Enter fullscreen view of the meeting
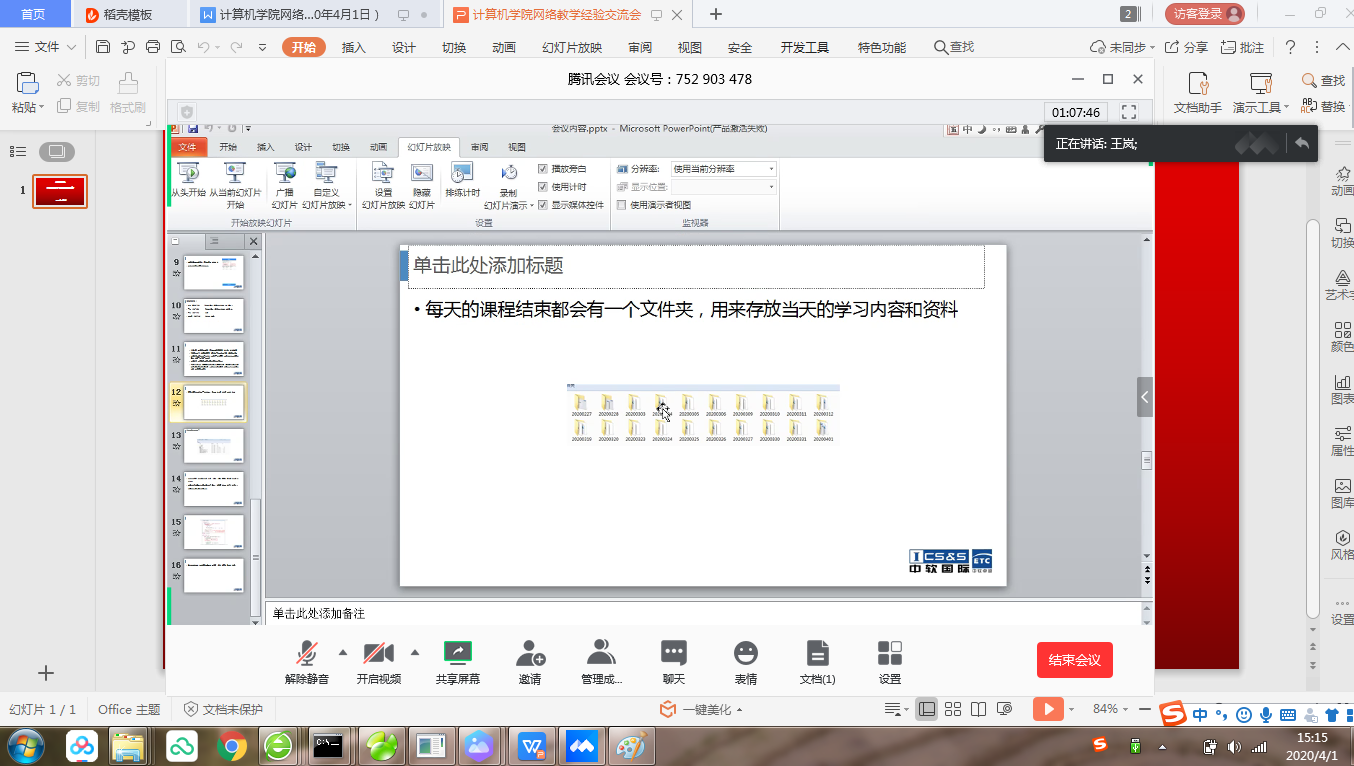The image size is (1354, 766). [1129, 112]
